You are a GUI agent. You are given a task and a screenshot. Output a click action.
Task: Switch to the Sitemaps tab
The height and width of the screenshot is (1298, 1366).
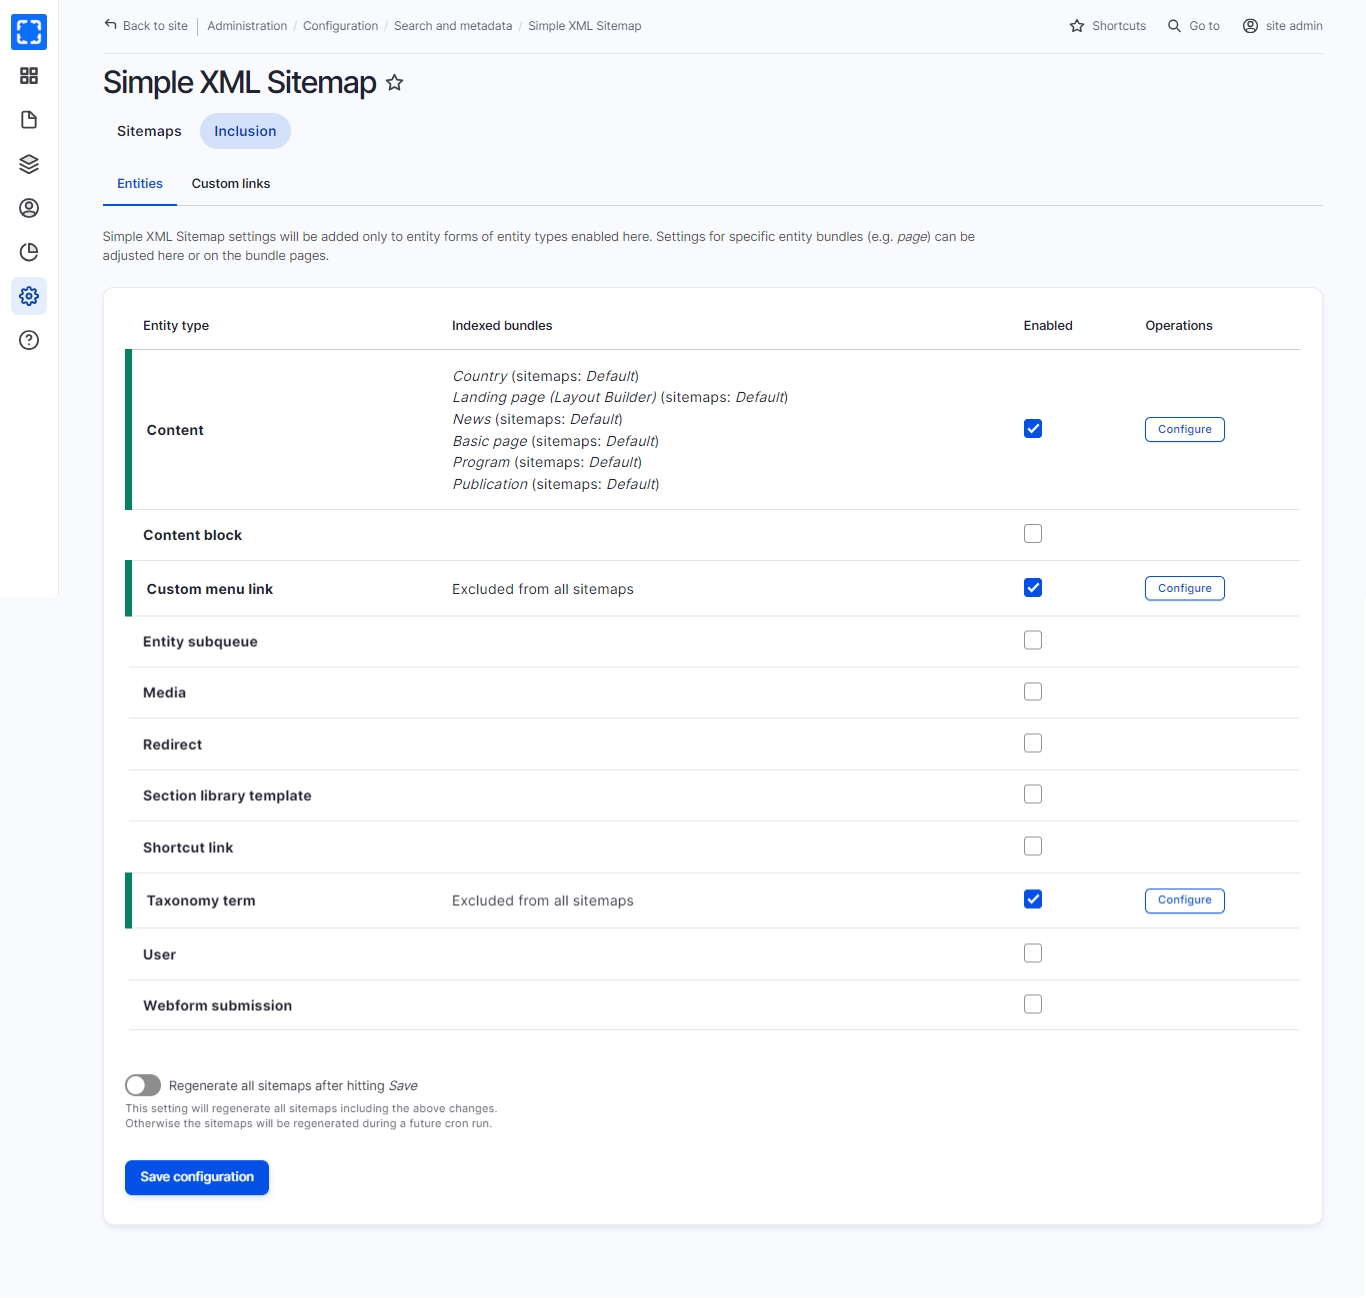[149, 131]
